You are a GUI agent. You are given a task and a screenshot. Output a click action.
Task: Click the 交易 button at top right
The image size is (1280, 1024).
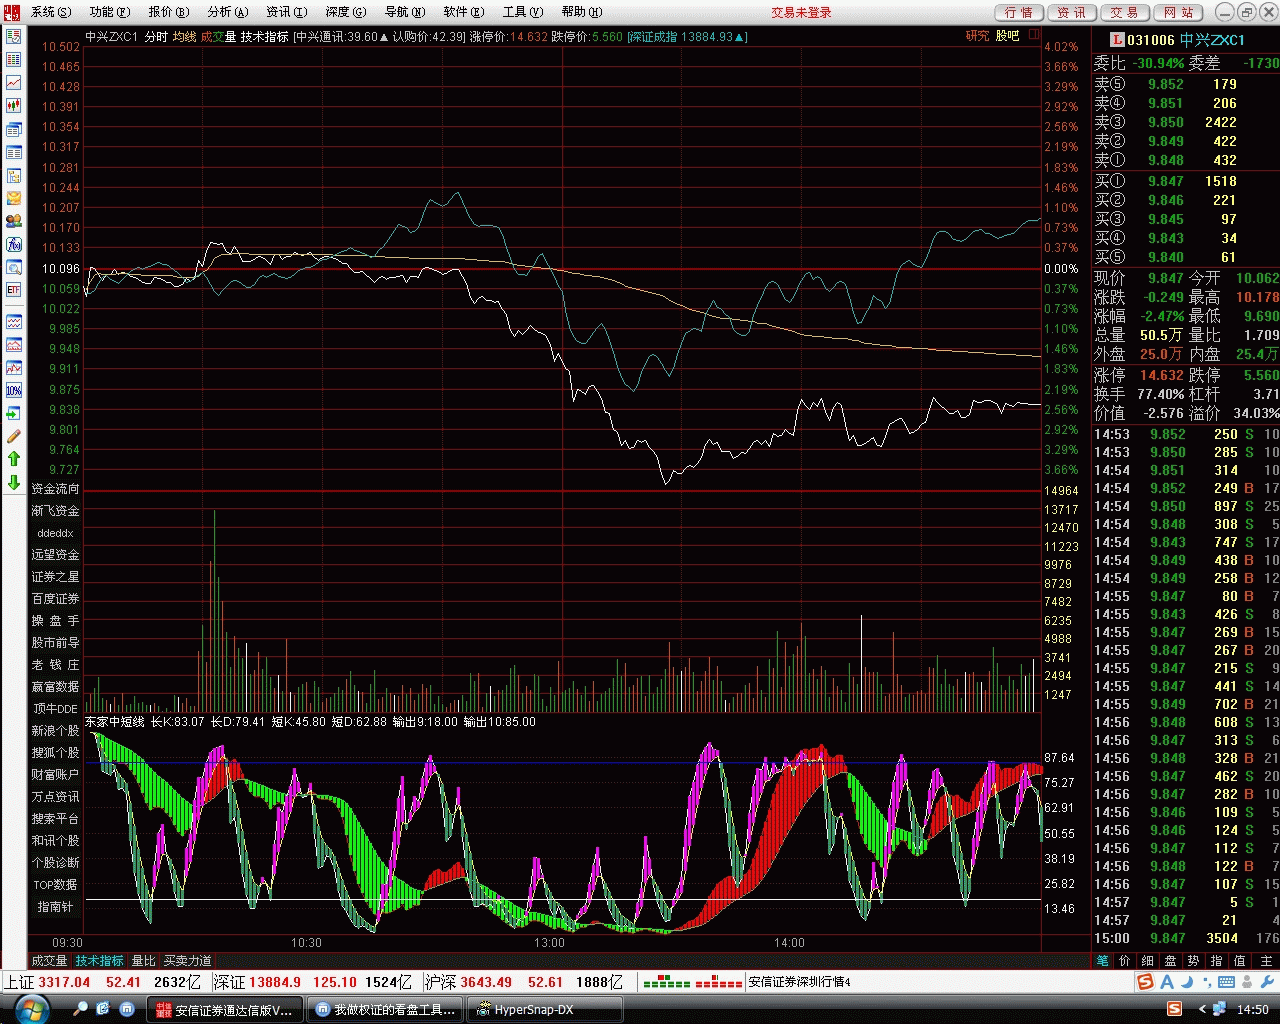click(x=1125, y=12)
